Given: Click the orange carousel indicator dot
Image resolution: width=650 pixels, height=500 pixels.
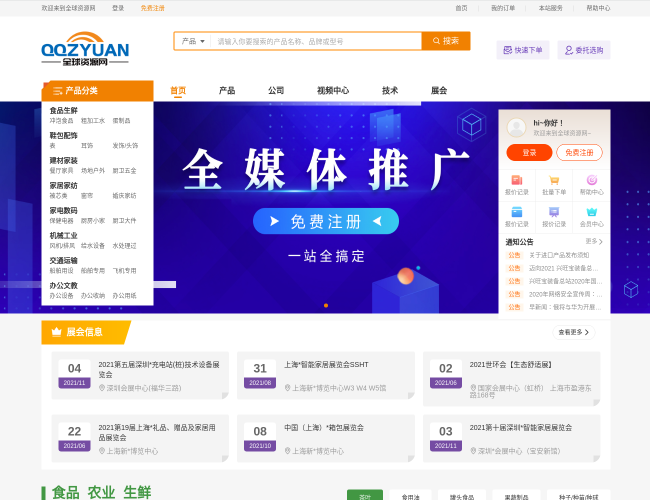Looking at the screenshot, I should pyautogui.click(x=326, y=306).
